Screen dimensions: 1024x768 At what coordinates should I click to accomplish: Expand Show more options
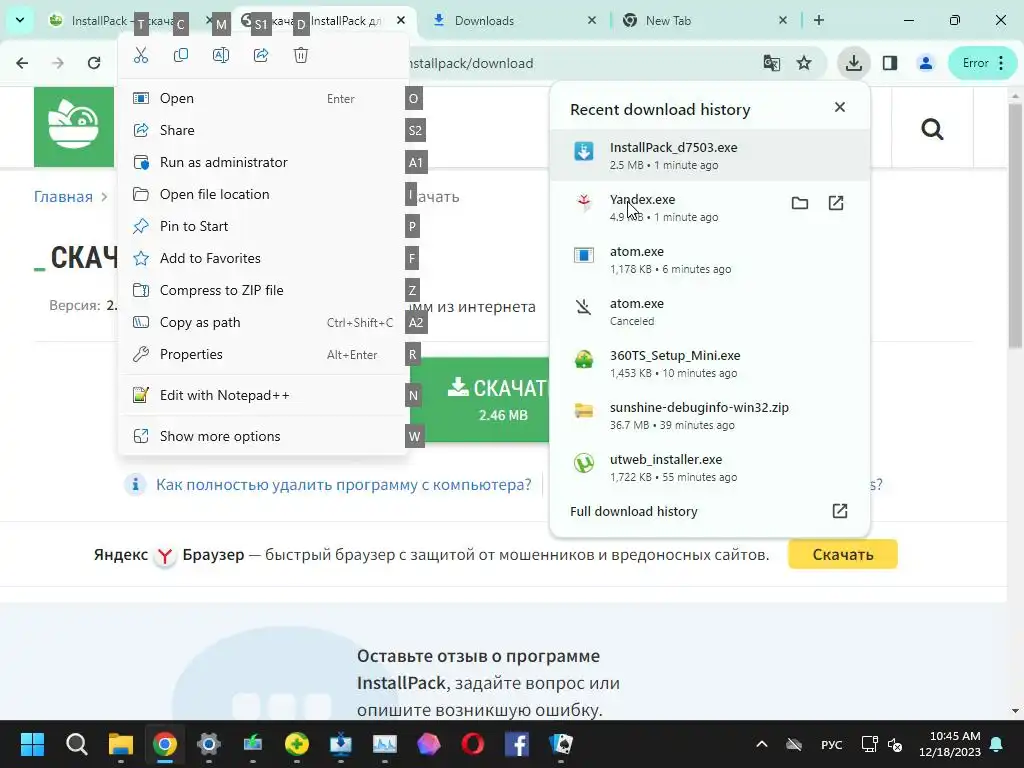263,436
